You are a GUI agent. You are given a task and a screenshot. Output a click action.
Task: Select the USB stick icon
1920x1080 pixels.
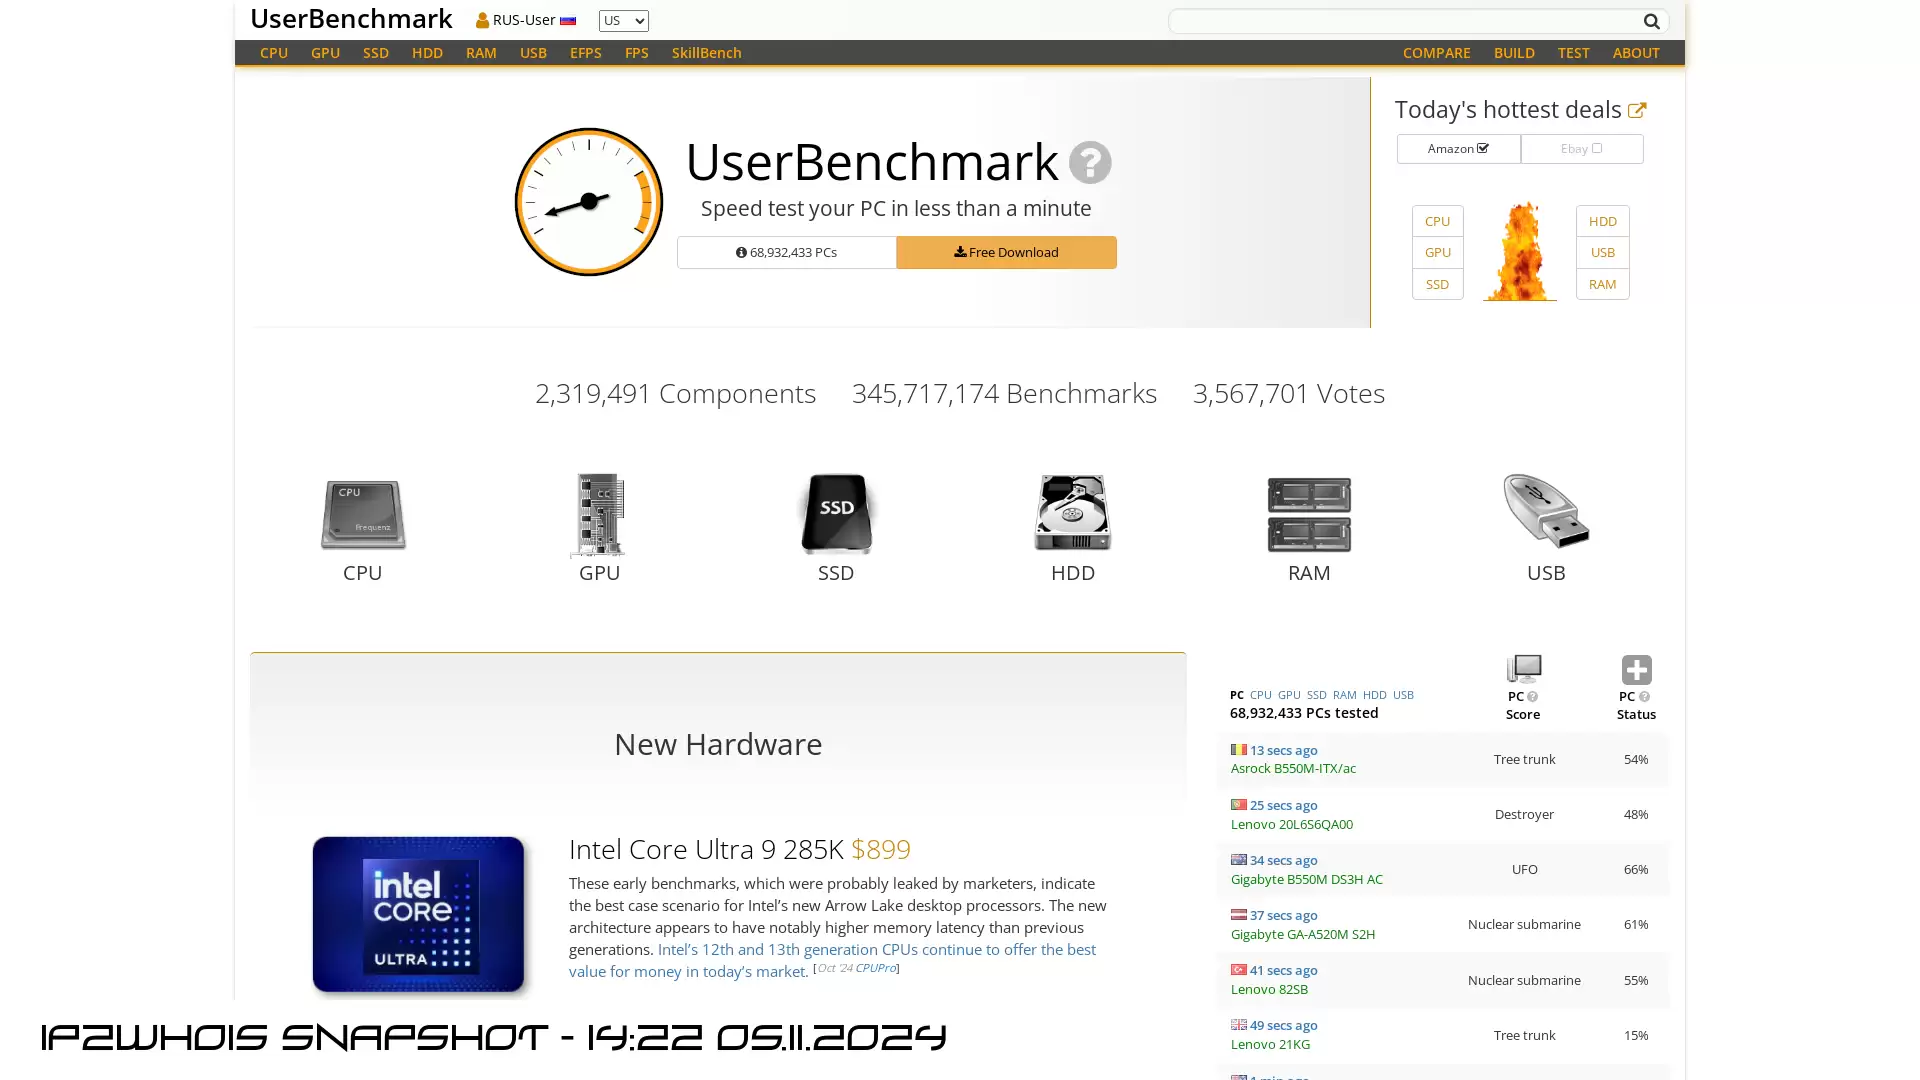click(1546, 511)
